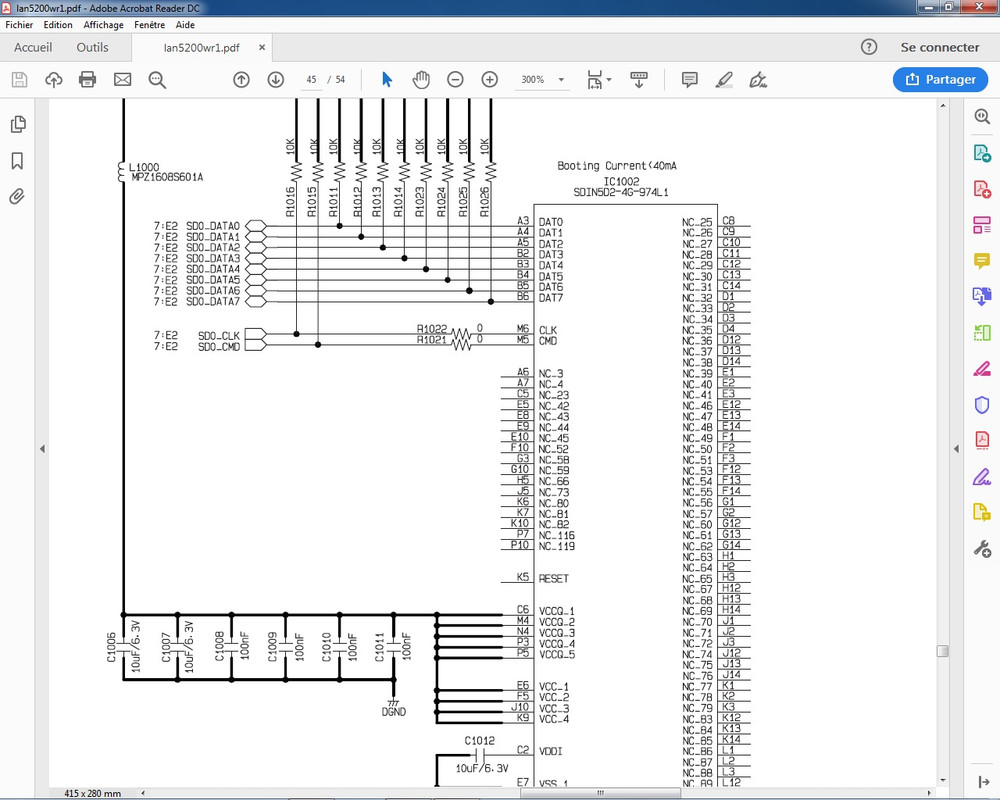The height and width of the screenshot is (800, 1000).
Task: Expand tools pane with bottom arrow icon
Action: 983,781
